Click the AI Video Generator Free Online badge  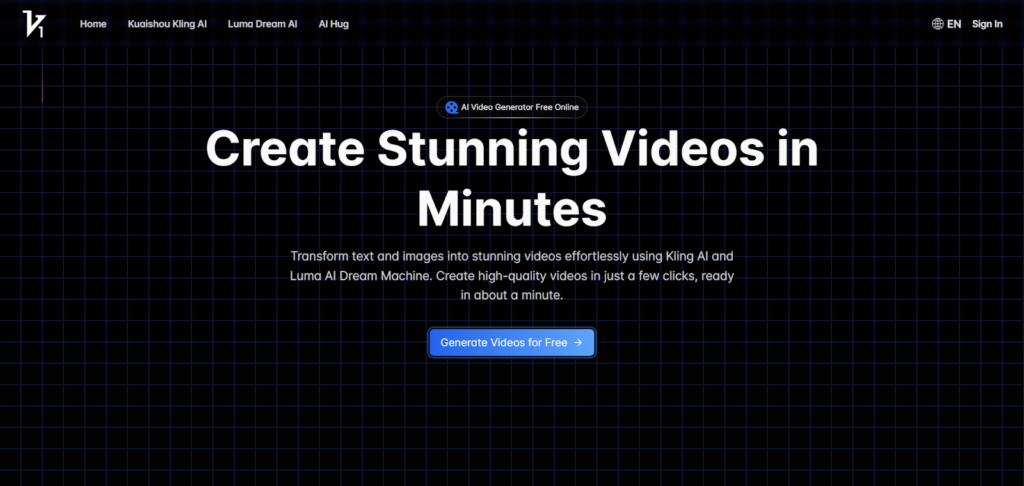pos(512,107)
